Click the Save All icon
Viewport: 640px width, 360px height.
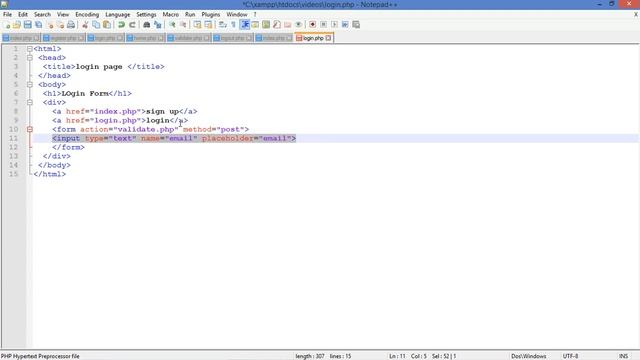click(x=38, y=25)
